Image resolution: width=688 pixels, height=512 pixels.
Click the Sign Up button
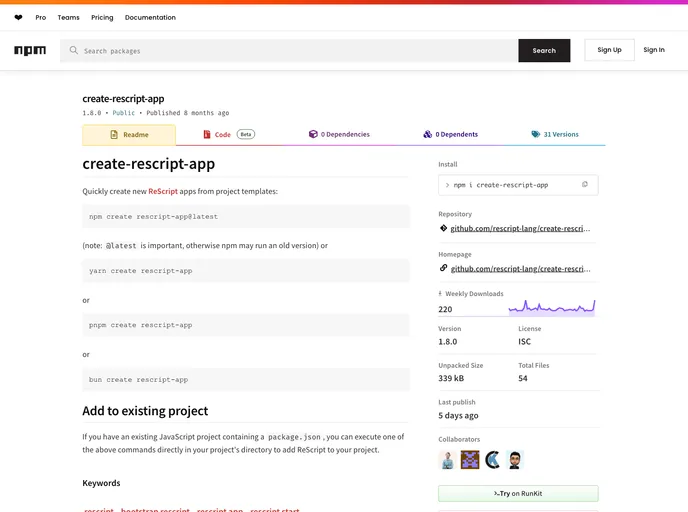click(609, 50)
